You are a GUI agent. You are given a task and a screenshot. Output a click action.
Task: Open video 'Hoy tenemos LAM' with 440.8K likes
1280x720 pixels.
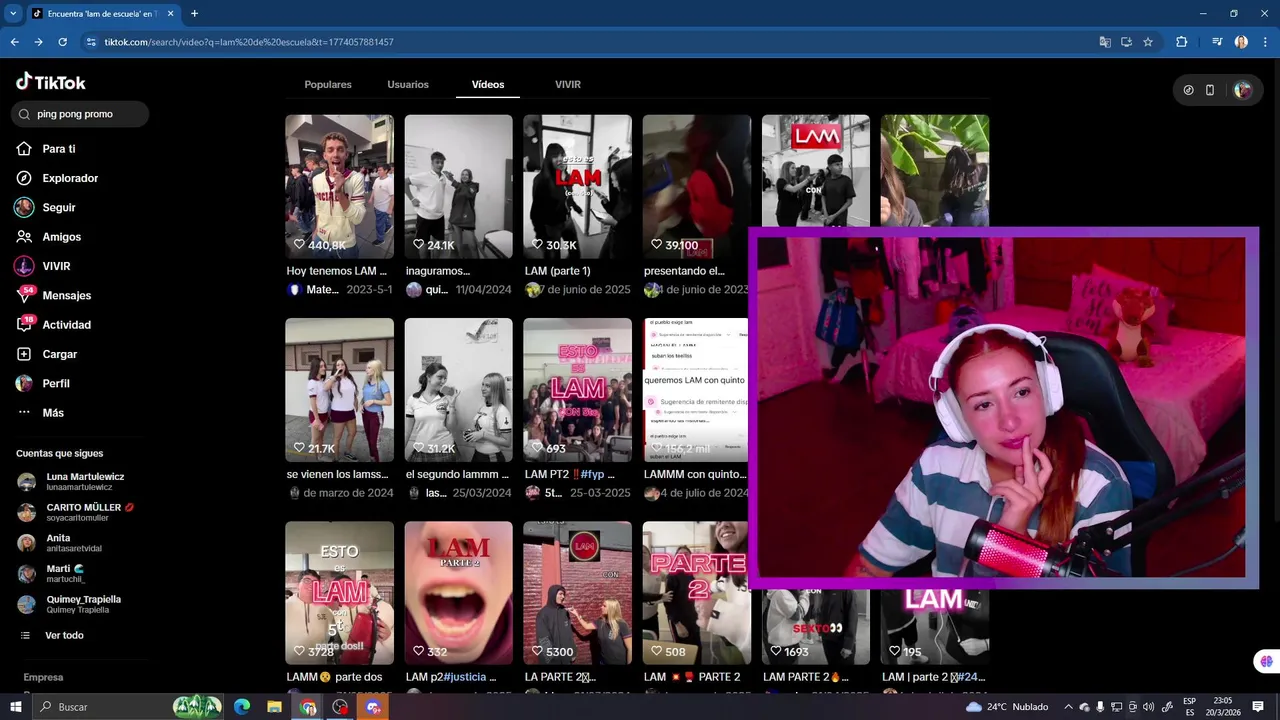[339, 186]
